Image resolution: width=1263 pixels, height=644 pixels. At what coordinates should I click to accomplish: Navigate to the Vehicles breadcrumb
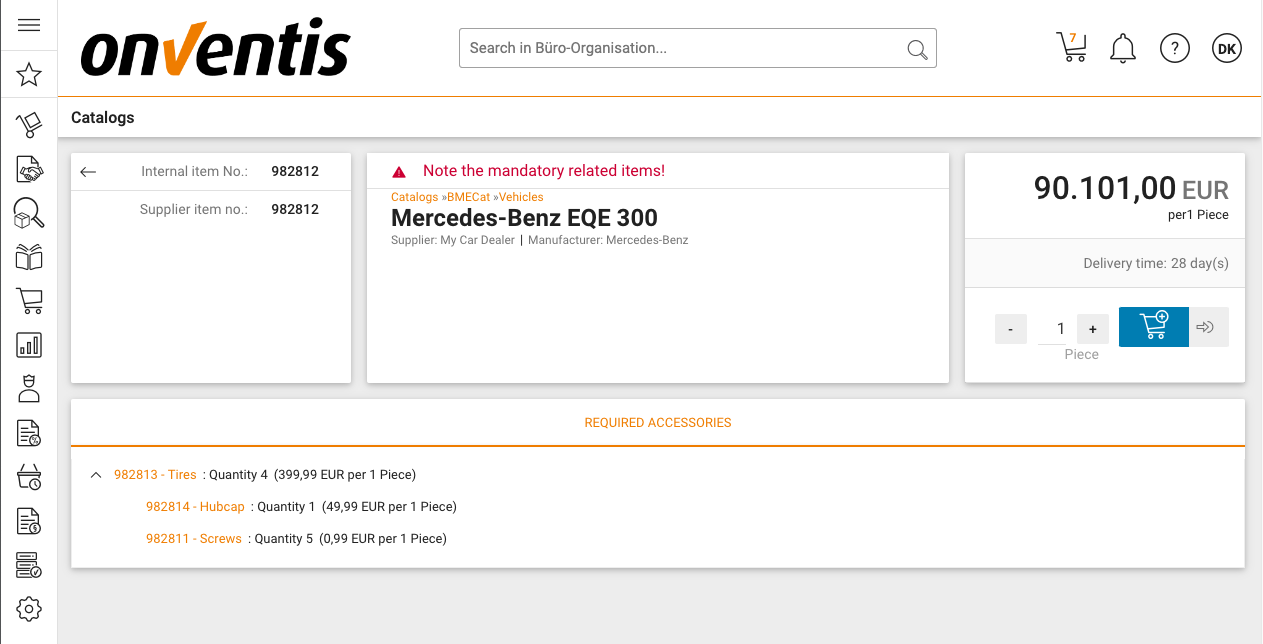tap(521, 197)
